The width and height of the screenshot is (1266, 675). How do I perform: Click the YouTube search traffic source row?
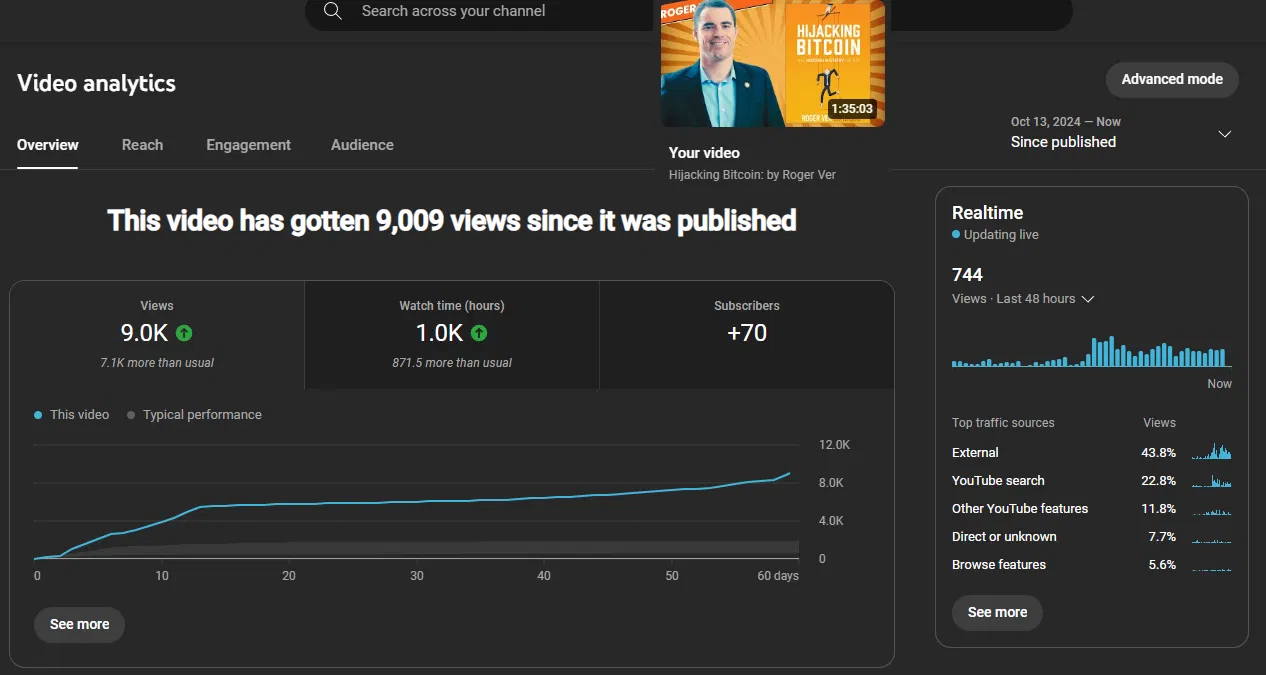(x=1091, y=481)
